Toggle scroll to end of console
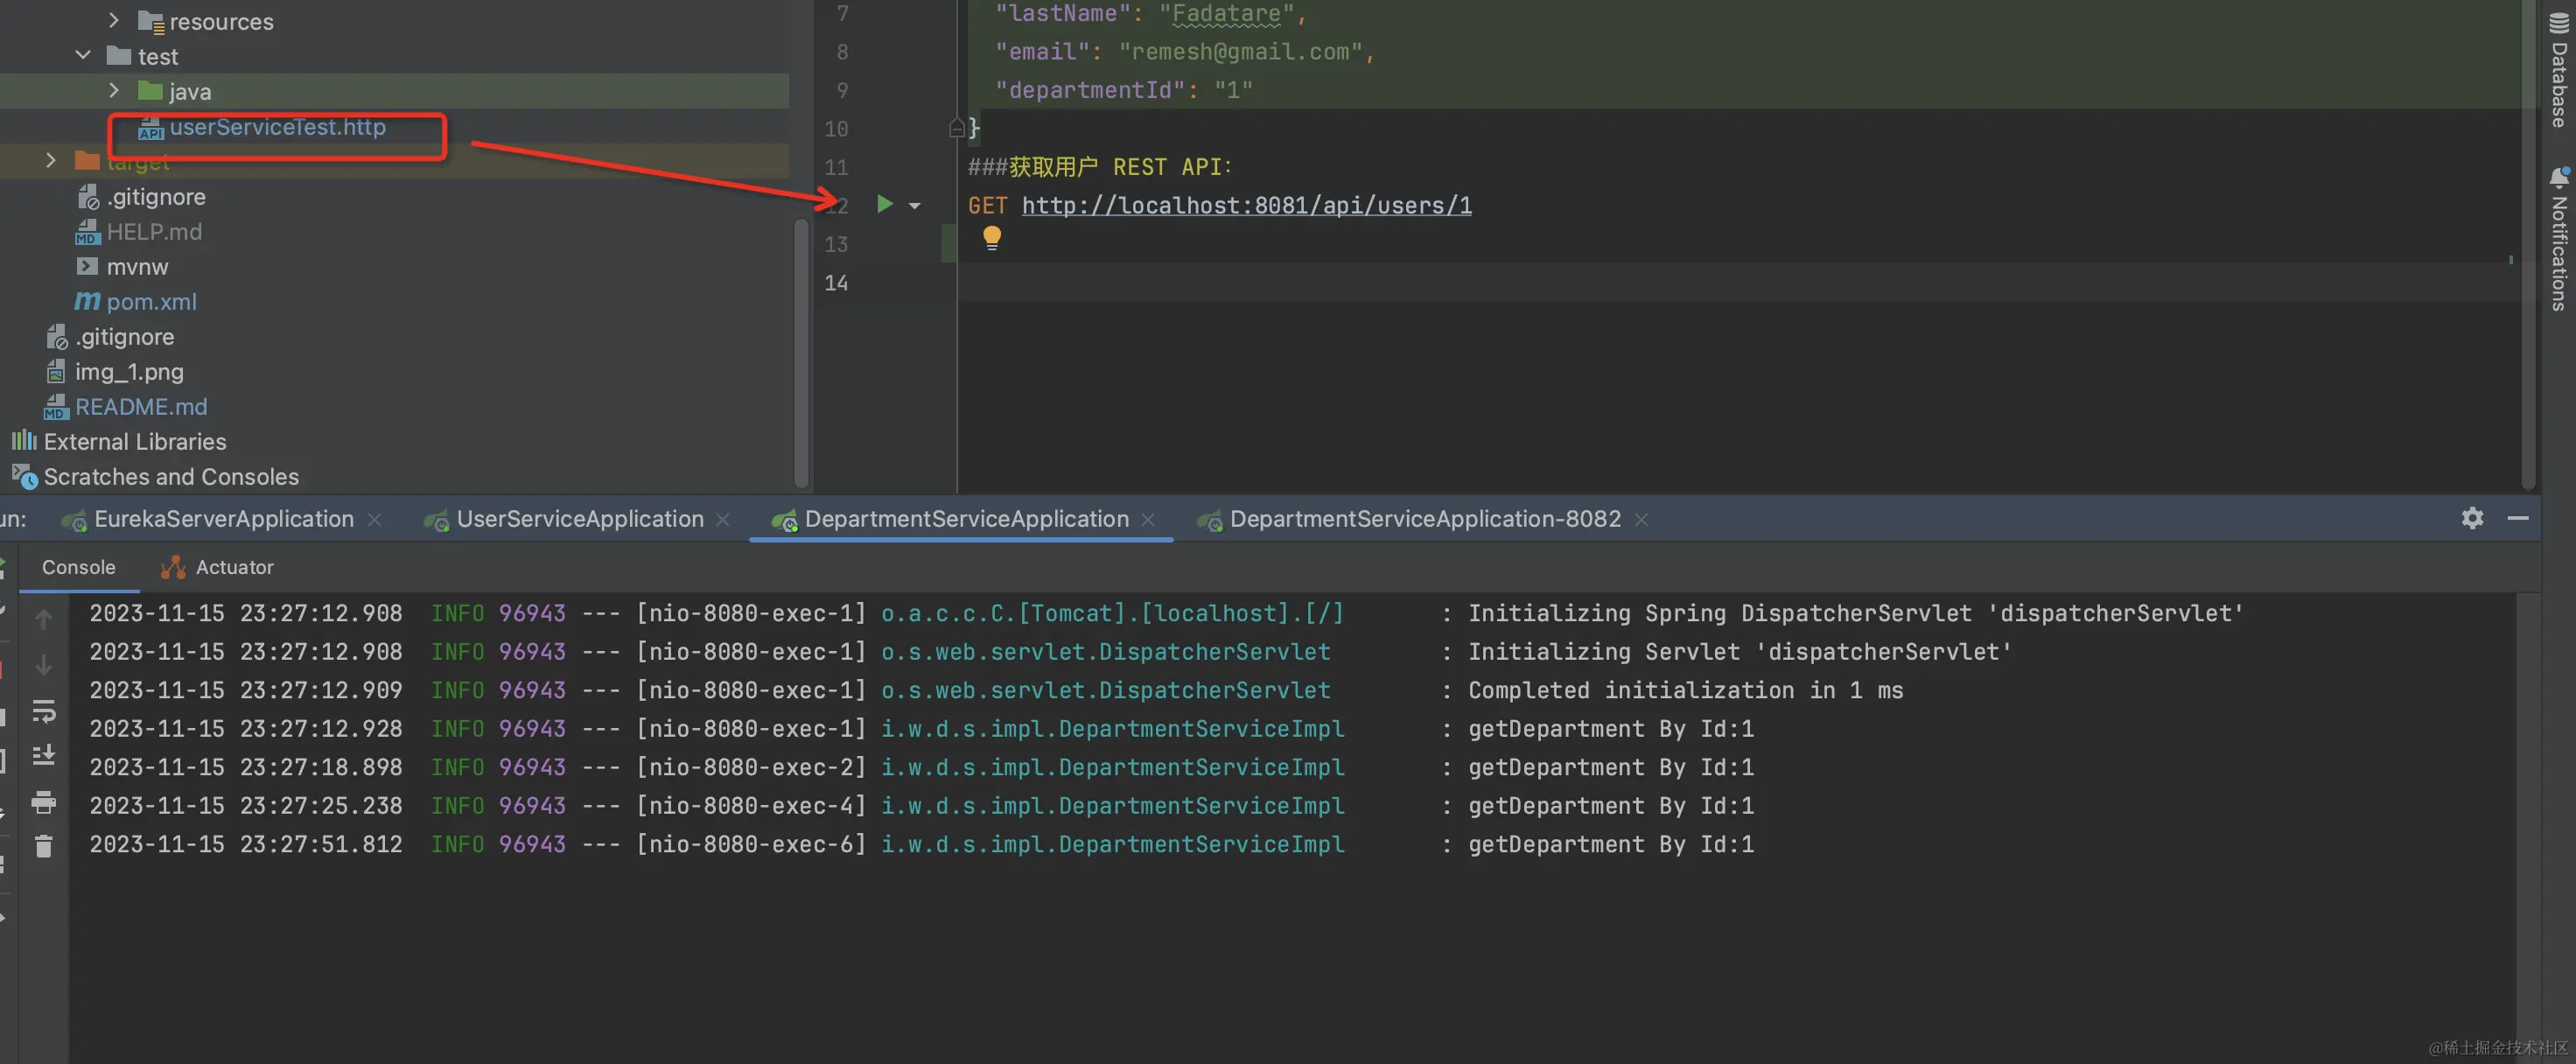2576x1064 pixels. point(44,756)
